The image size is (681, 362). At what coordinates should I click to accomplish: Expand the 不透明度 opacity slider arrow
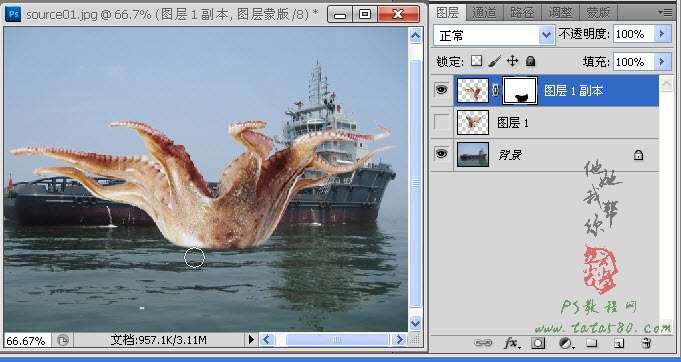[662, 34]
